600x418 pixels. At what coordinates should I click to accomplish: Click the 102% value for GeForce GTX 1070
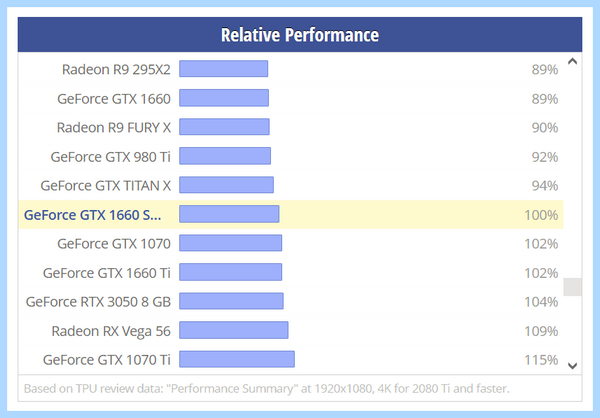[541, 244]
